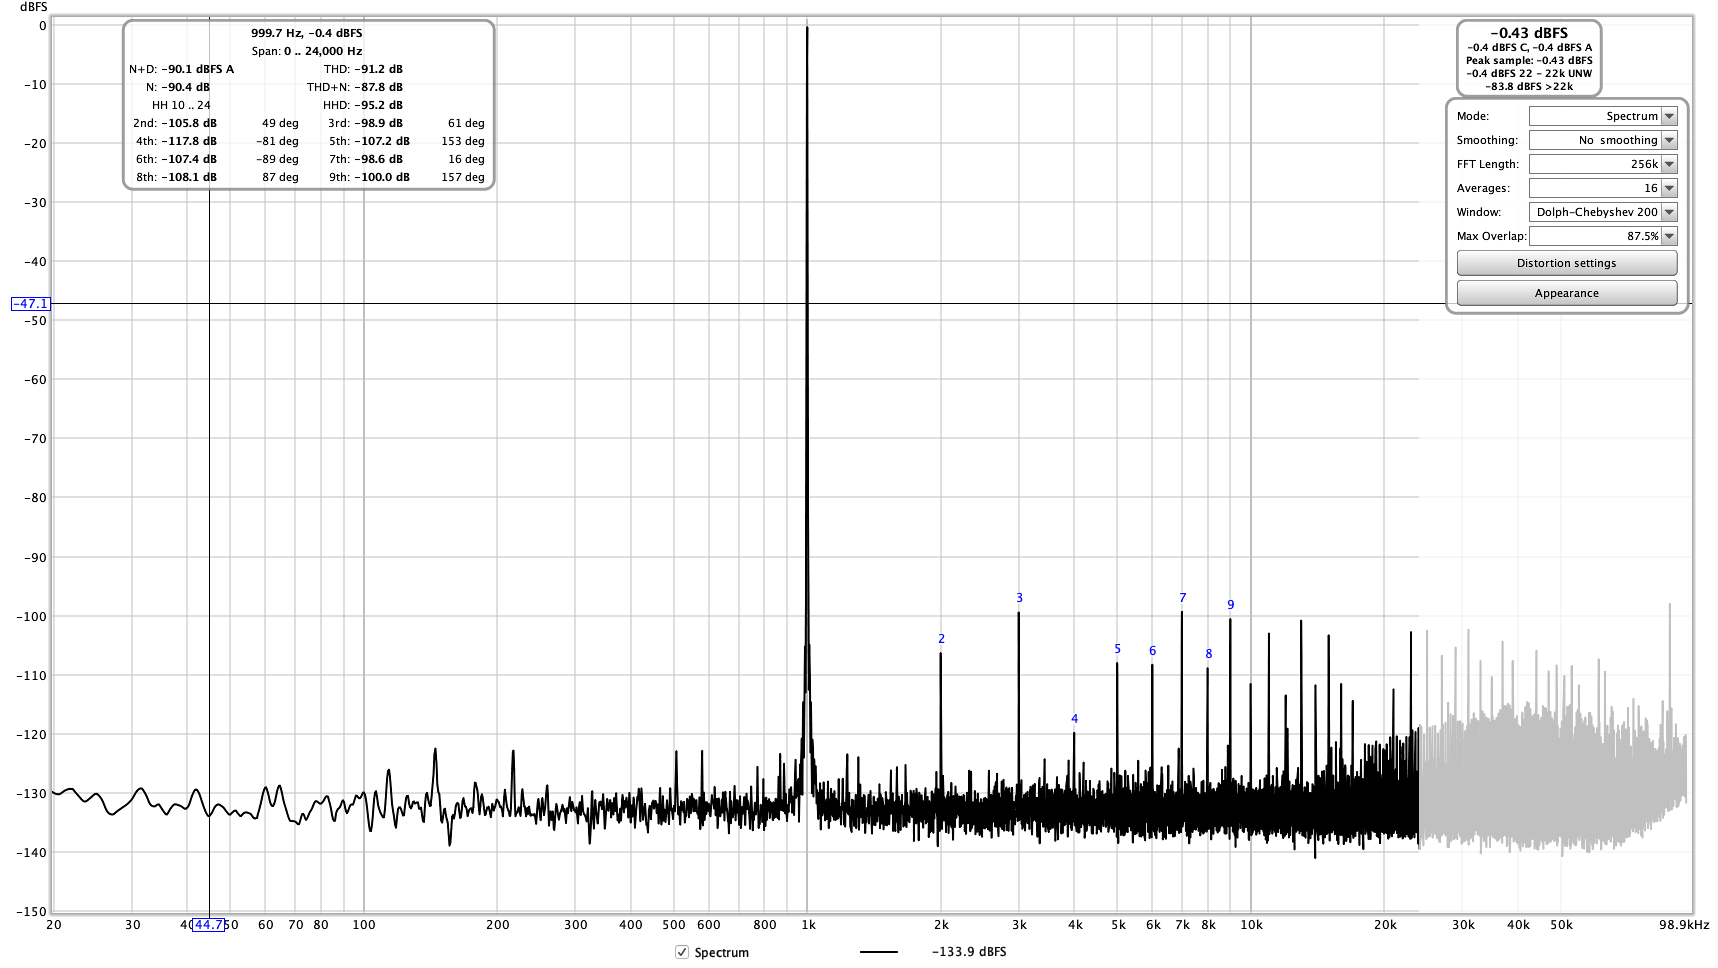Open the Window dropdown showing Dolph-Chebyshev 200
The width and height of the screenshot is (1718, 968).
point(1603,212)
